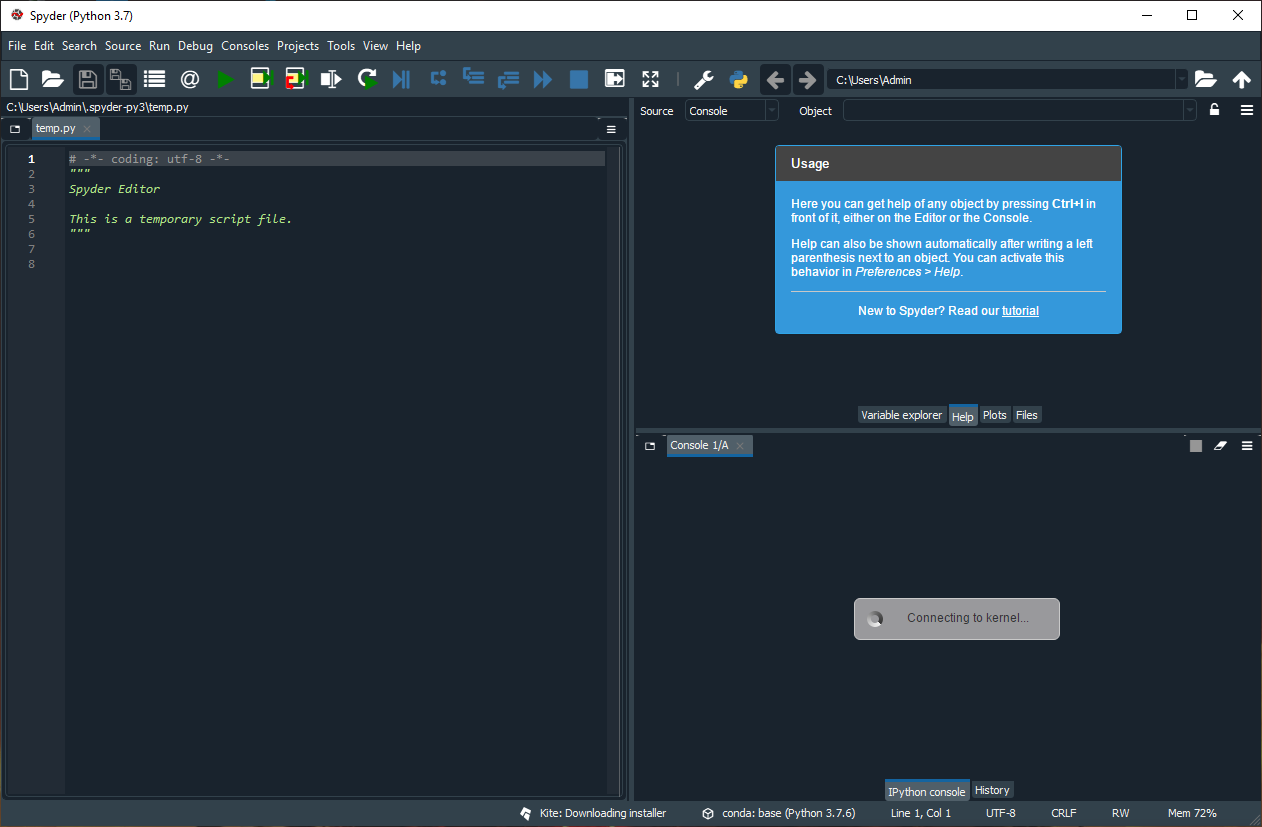The width and height of the screenshot is (1262, 827).
Task: Click the console Remove all variables eraser icon
Action: click(1220, 445)
